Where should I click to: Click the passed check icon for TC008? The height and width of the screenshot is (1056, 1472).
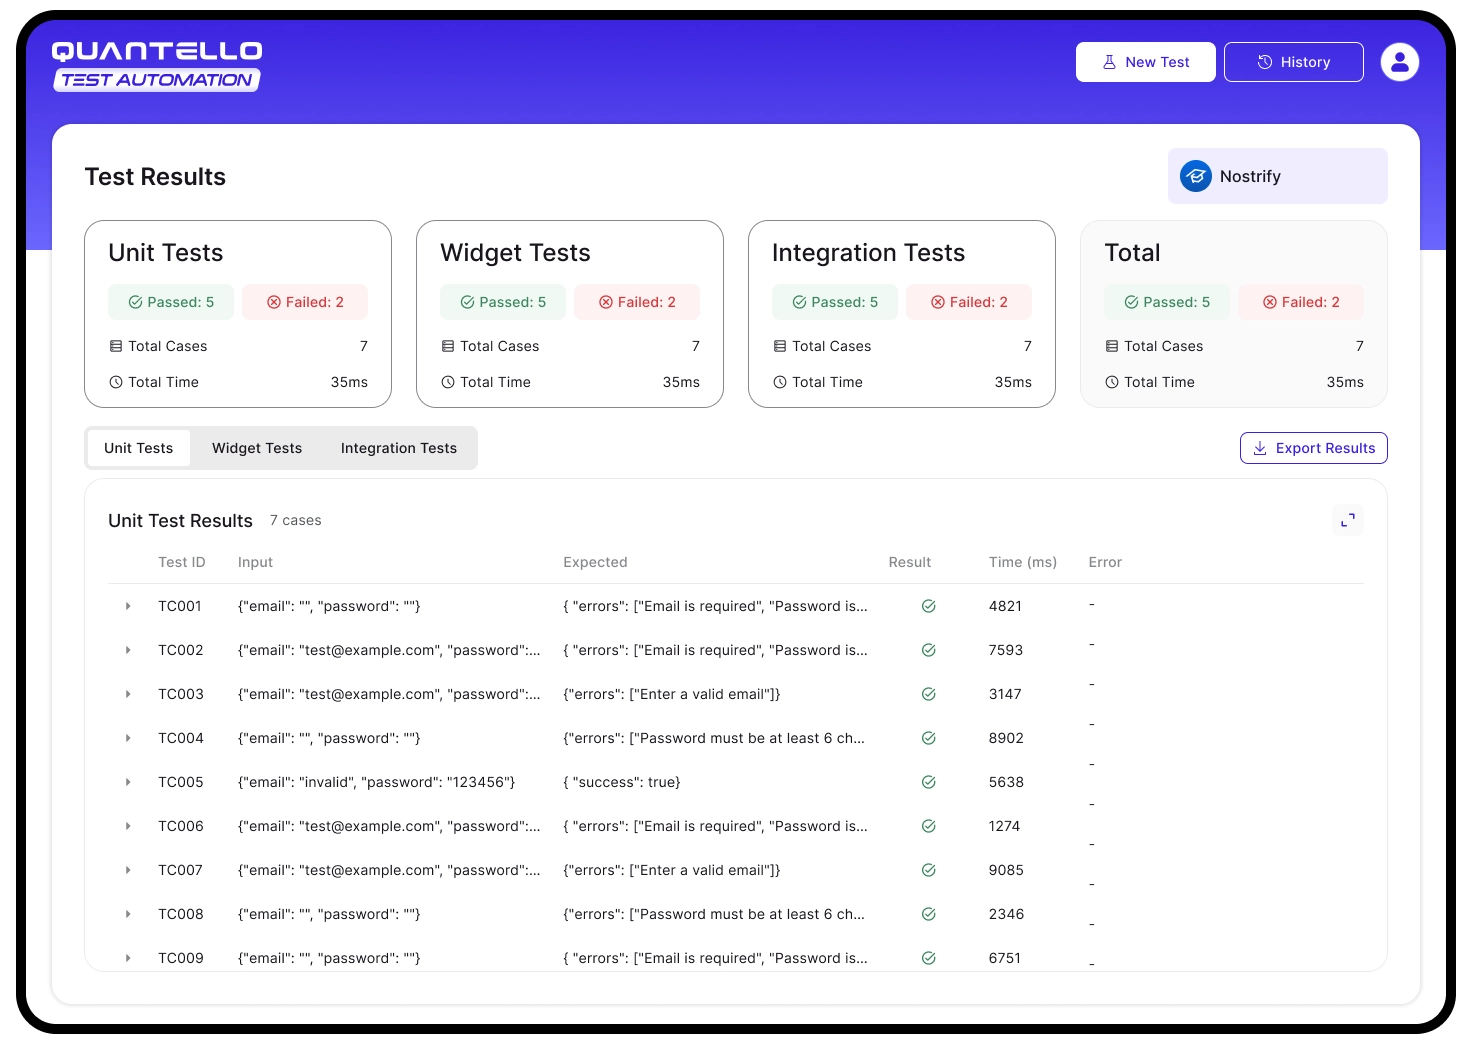coord(928,914)
